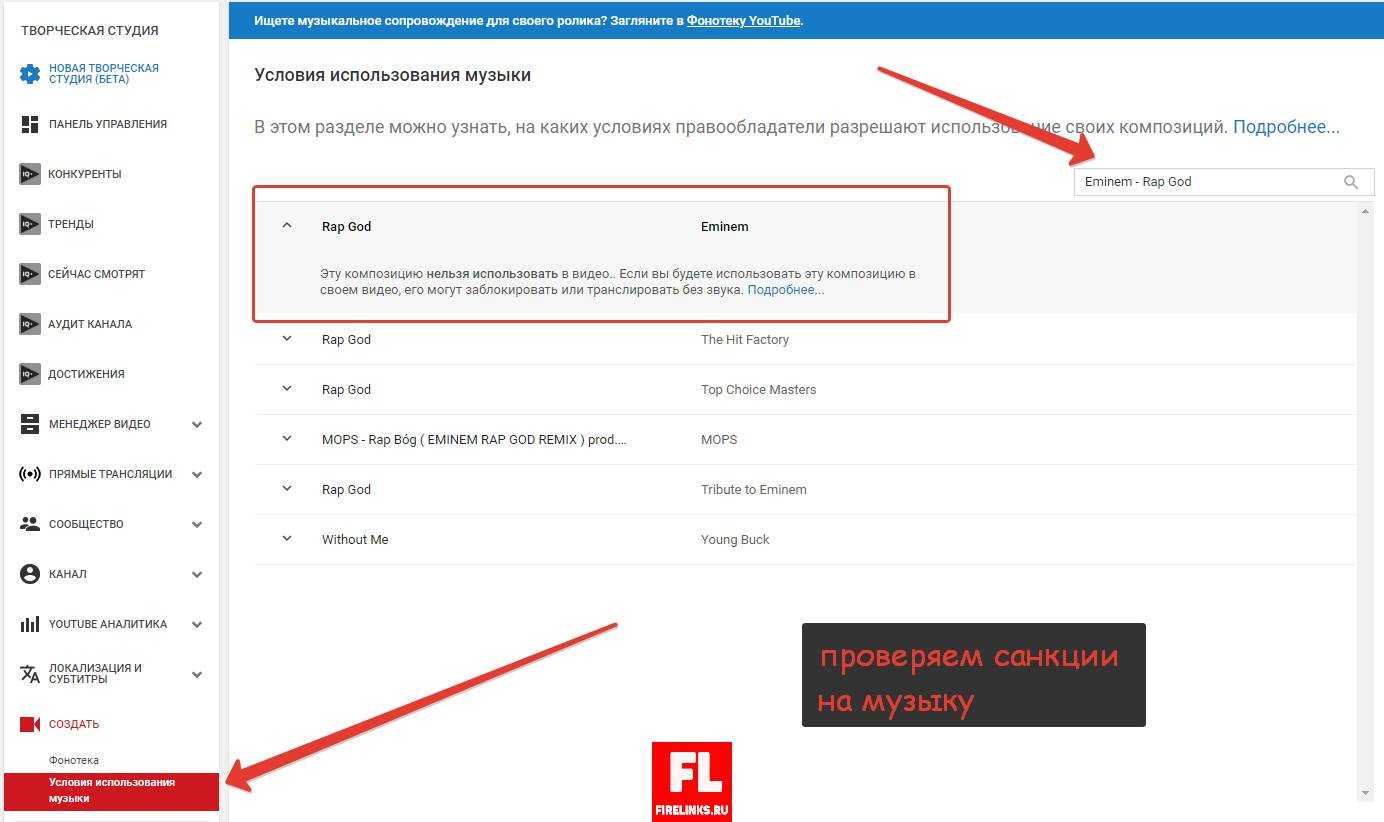Click Top Choice Masters artist text
The height and width of the screenshot is (822, 1384).
pos(759,389)
